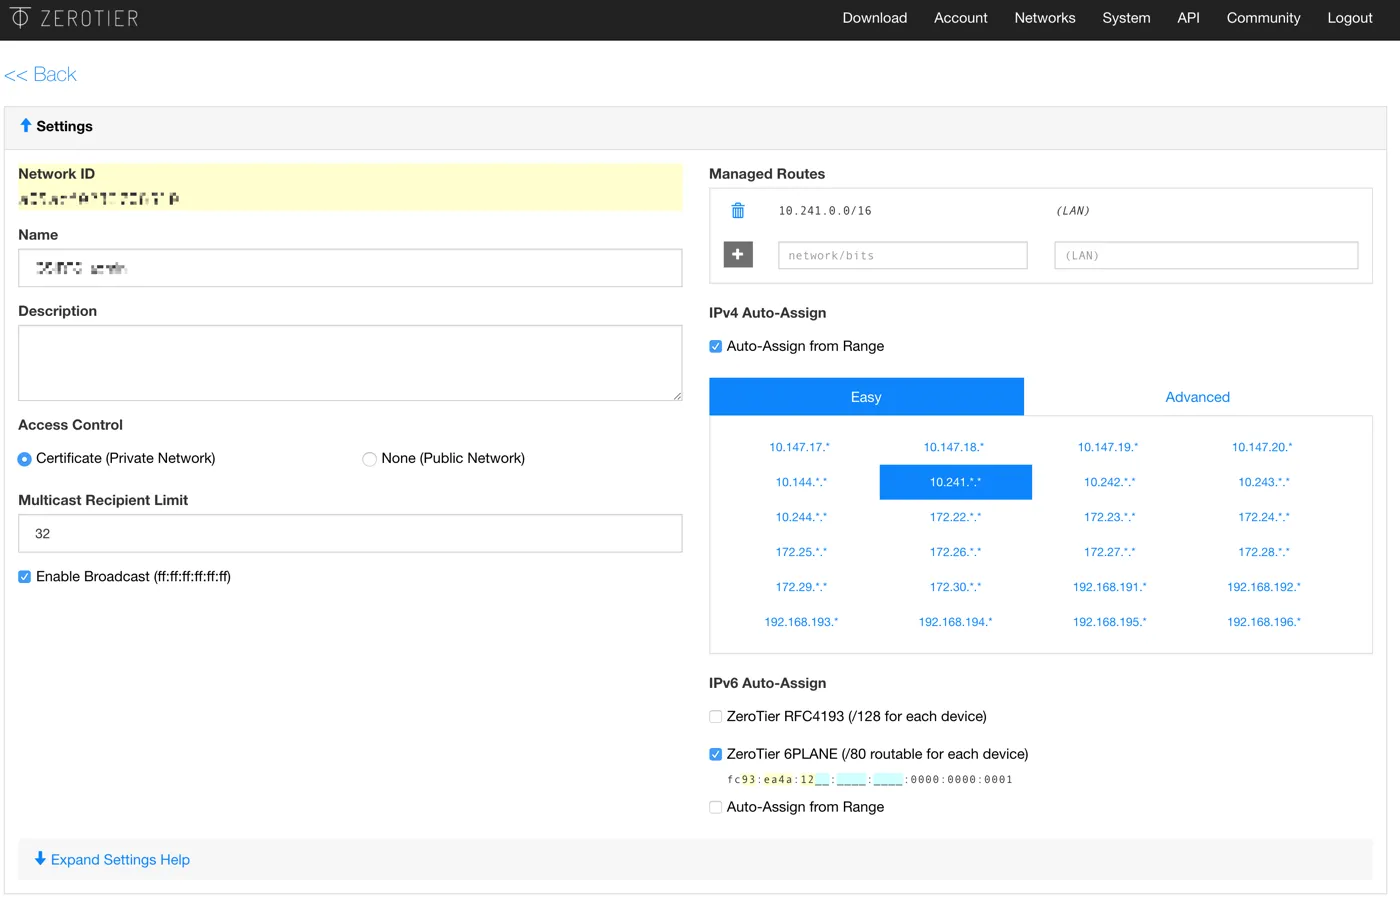
Task: Log out via Logout link
Action: (x=1350, y=18)
